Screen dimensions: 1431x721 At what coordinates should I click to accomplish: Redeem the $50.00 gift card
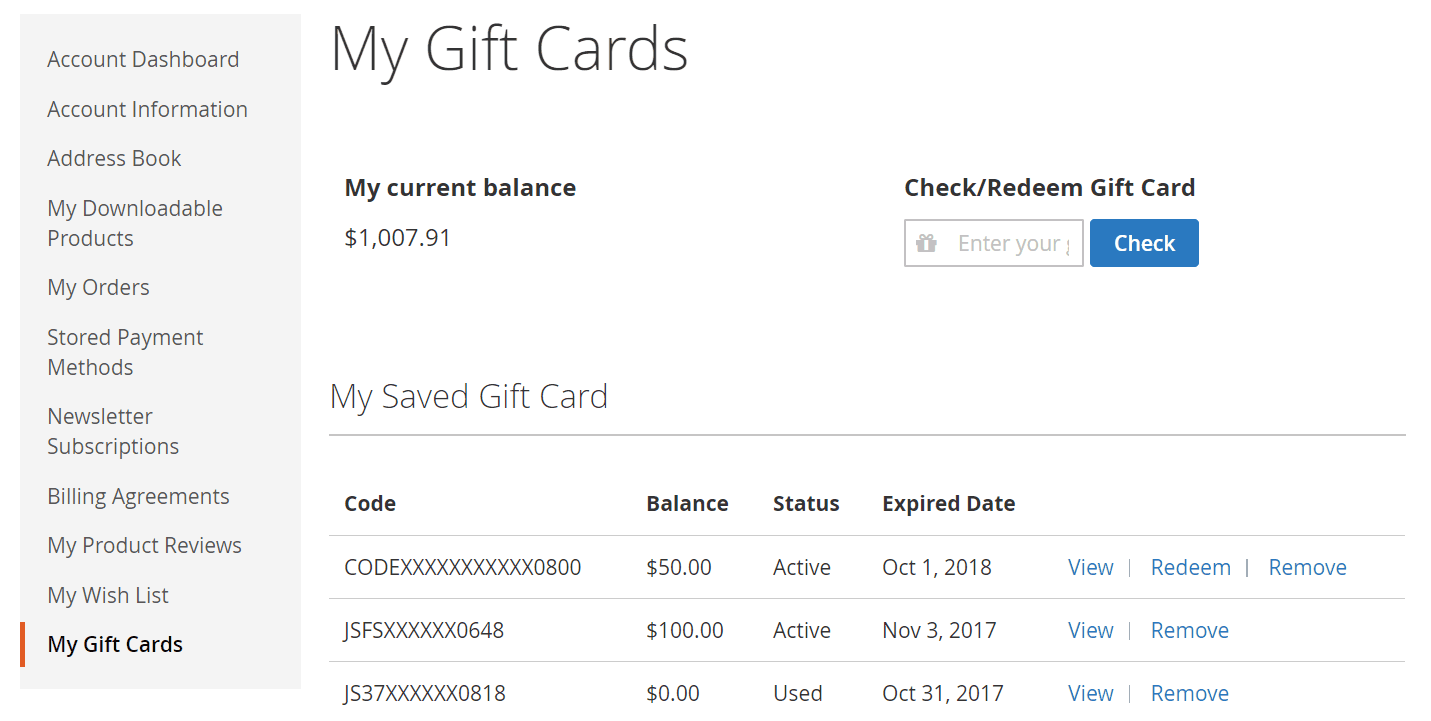coord(1190,567)
